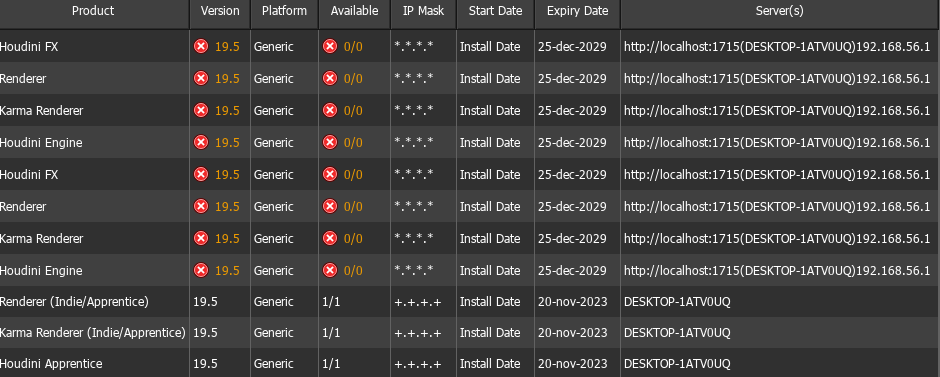Click the version error icon in the second Karma Renderer row
Image resolution: width=940 pixels, height=377 pixels.
pos(201,238)
